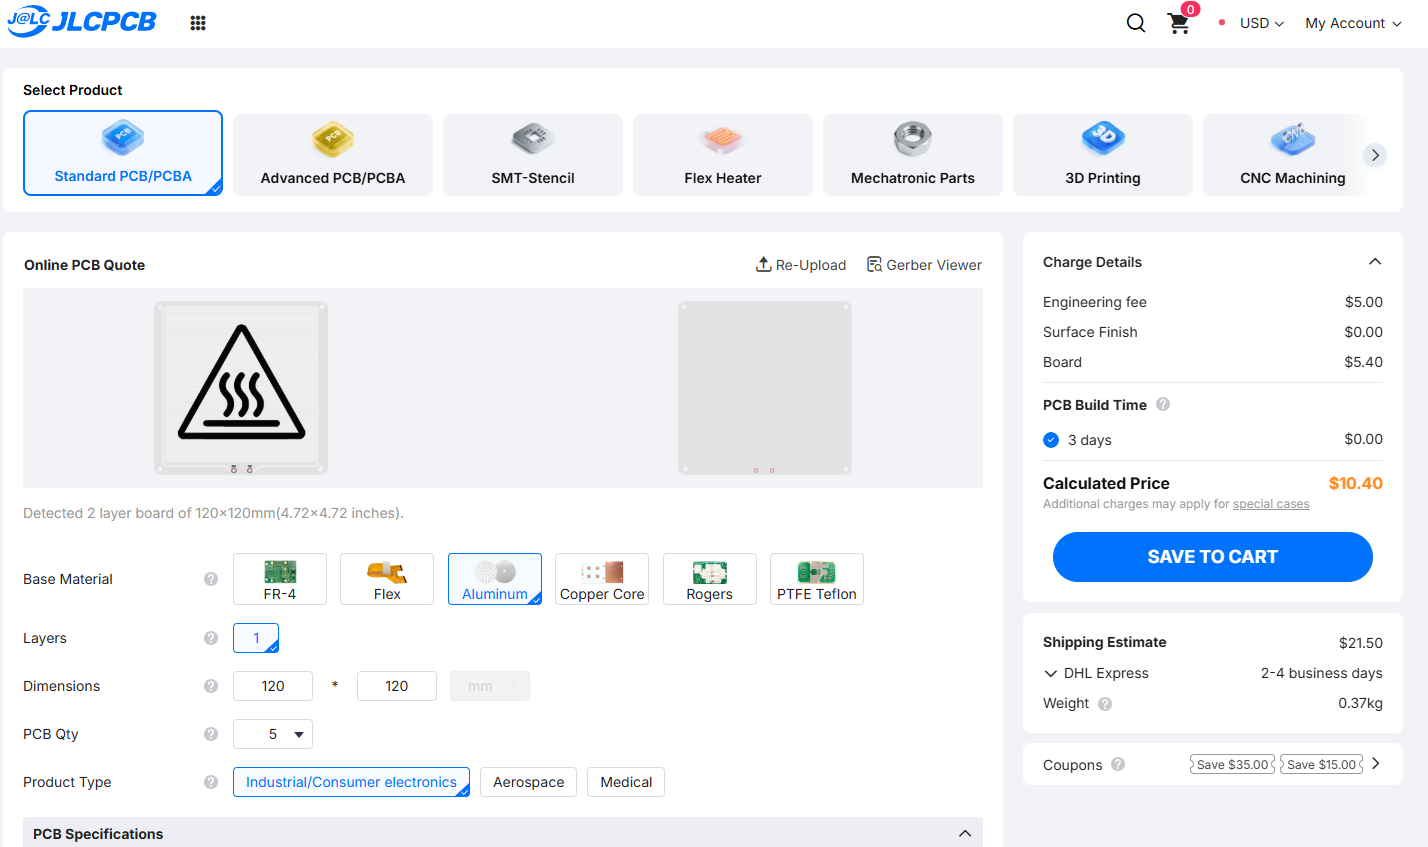Select the 3D Printing product
Image resolution: width=1428 pixels, height=847 pixels.
tap(1103, 155)
